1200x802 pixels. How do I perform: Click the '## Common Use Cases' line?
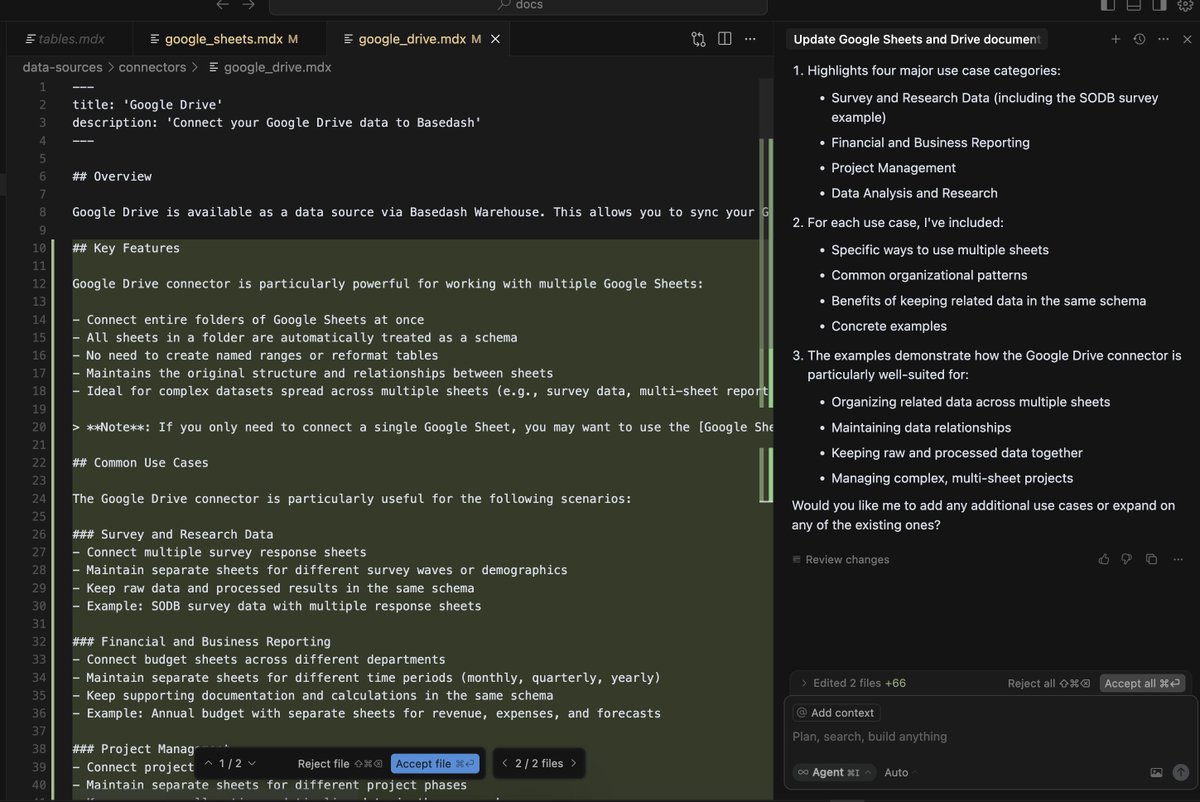pos(140,463)
